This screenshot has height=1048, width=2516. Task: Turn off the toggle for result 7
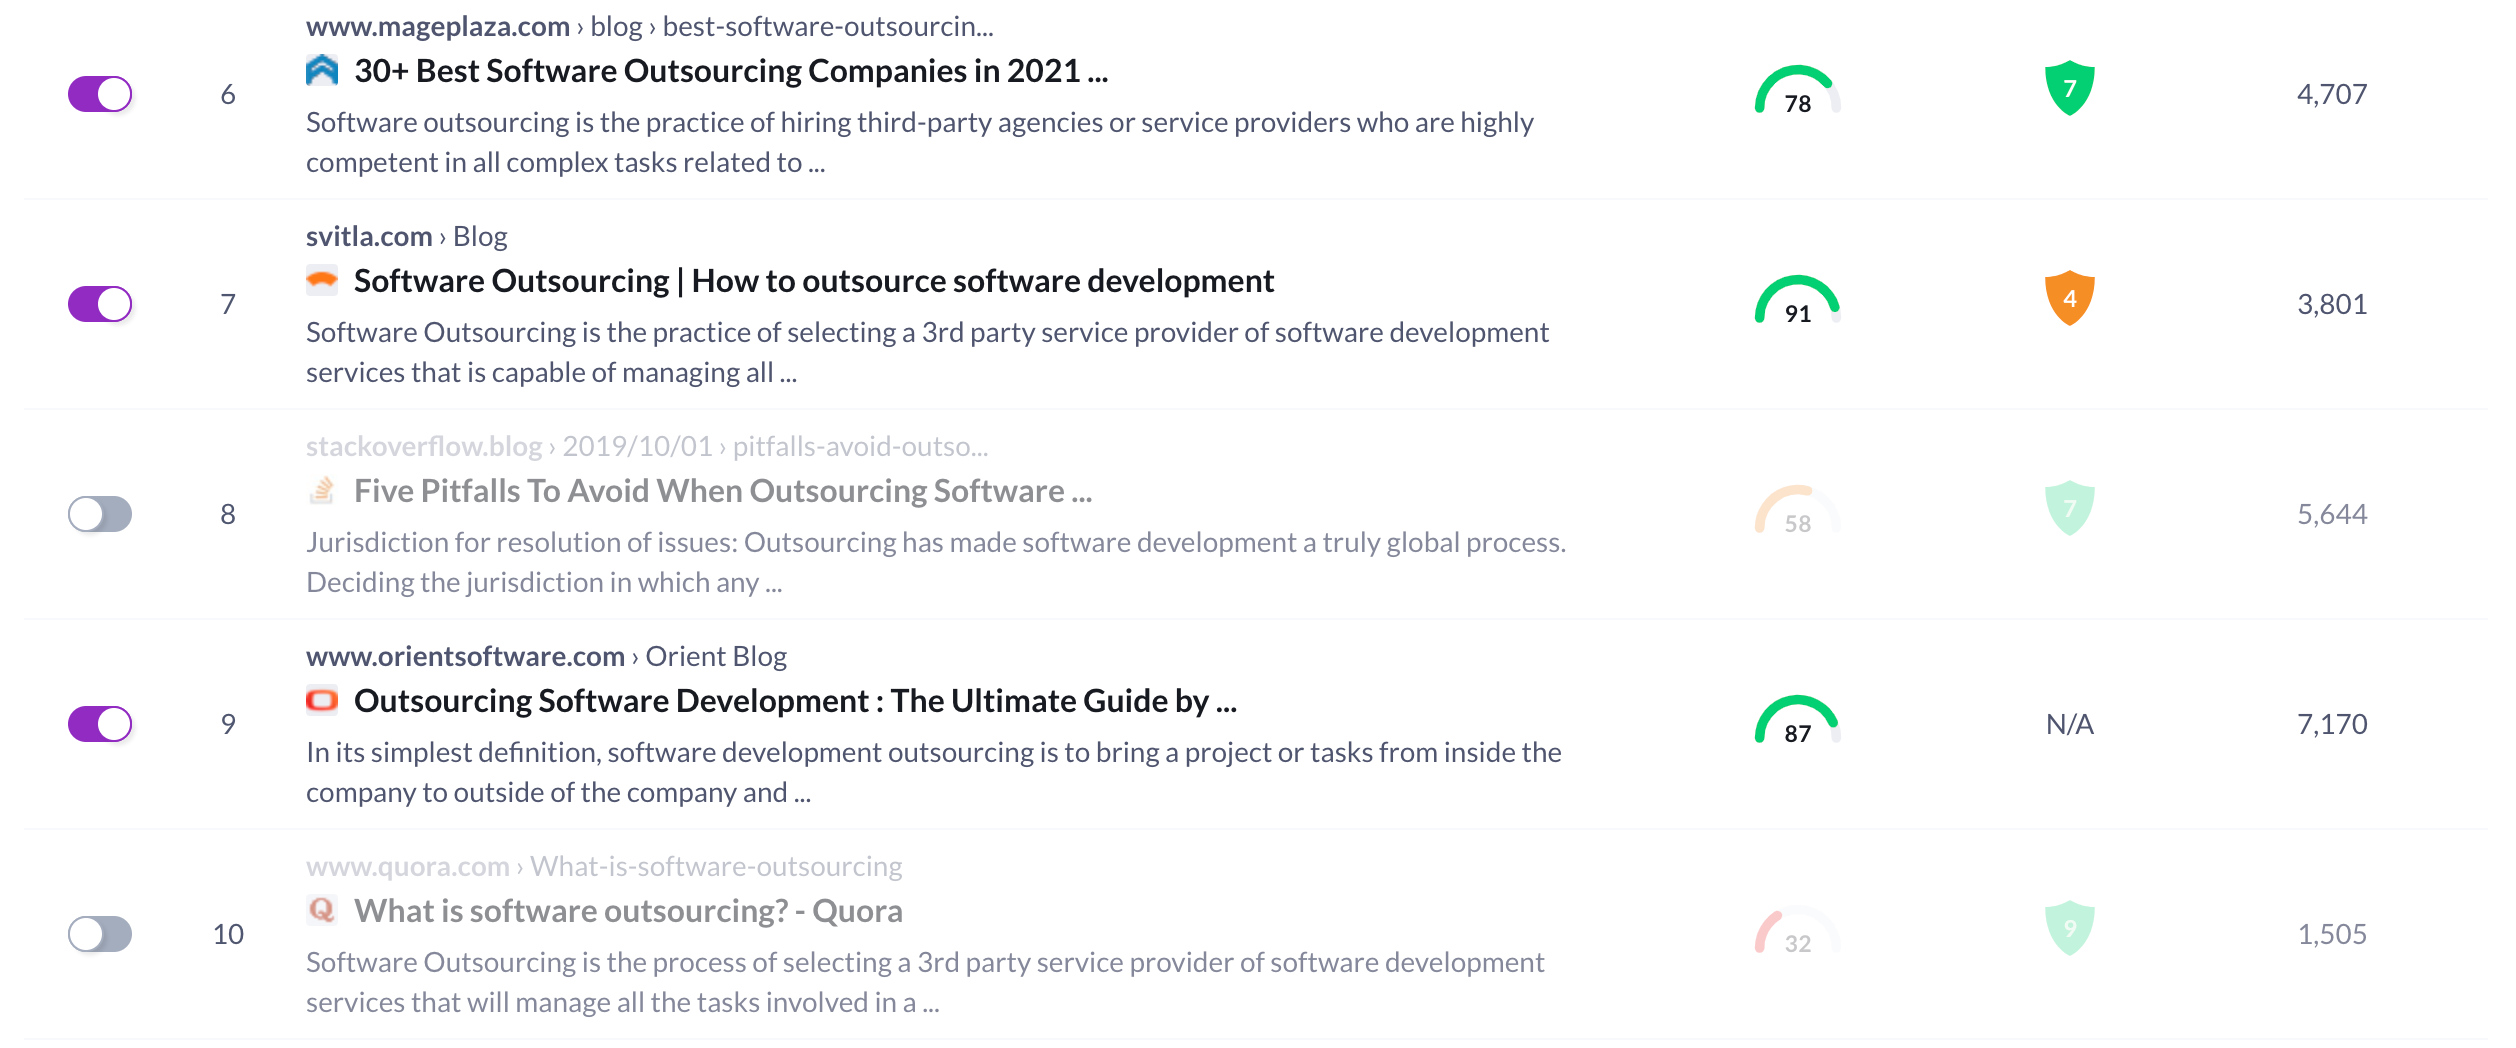pyautogui.click(x=100, y=305)
